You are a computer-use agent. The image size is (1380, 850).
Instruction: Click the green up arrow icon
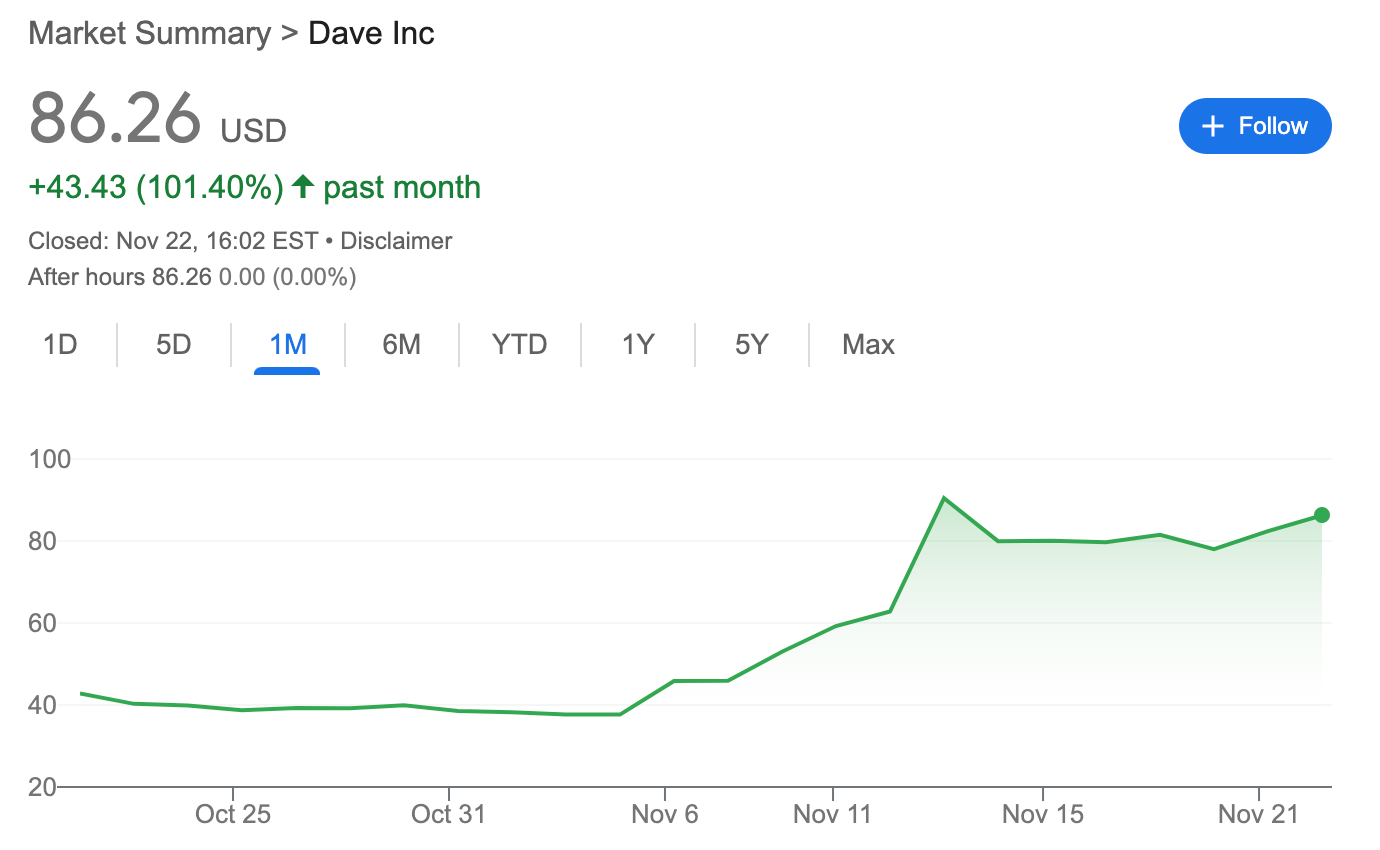pyautogui.click(x=303, y=186)
